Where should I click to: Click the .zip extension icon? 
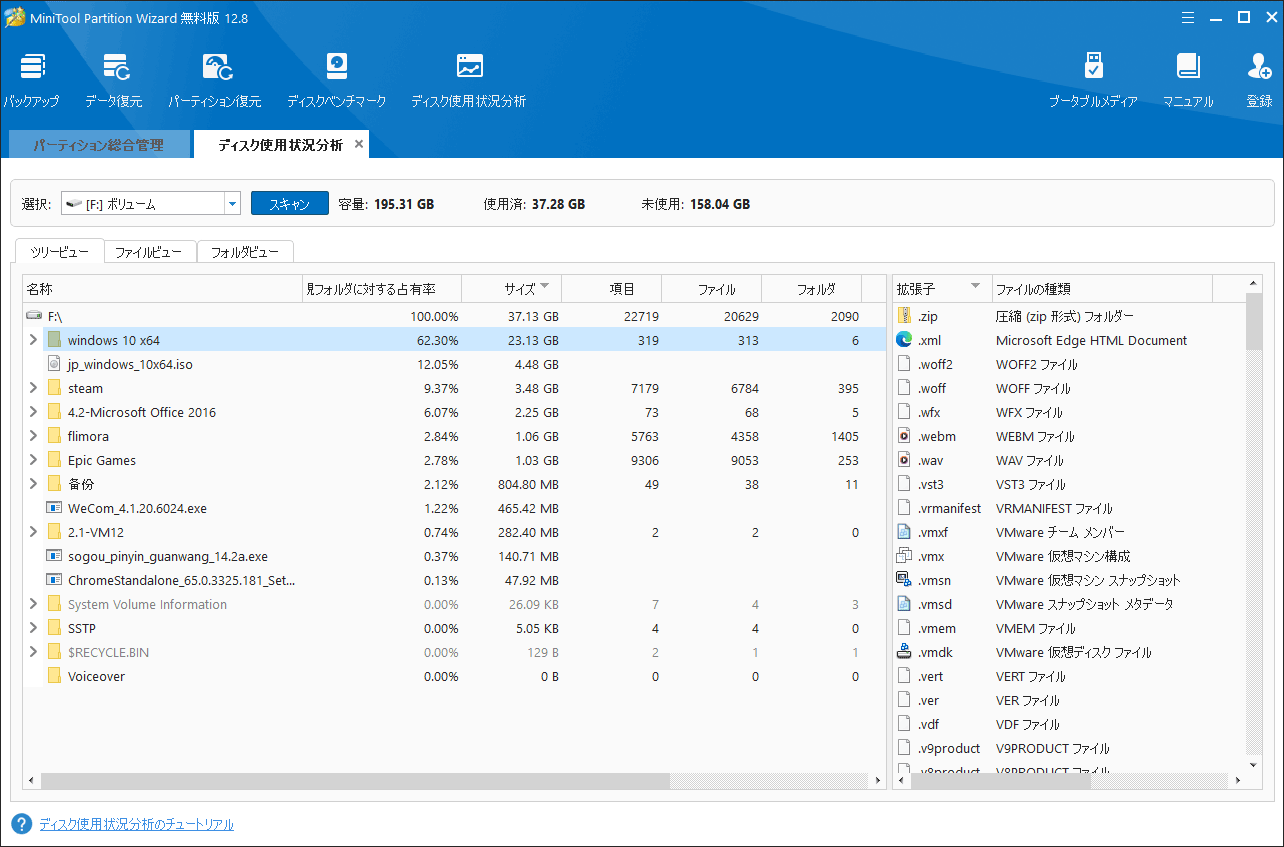coord(905,316)
